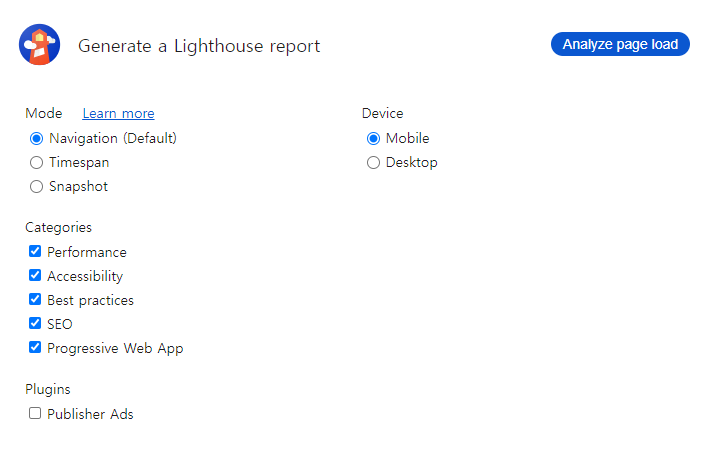Uncheck the Accessibility category
Screen dimensions: 702x462
(35, 275)
